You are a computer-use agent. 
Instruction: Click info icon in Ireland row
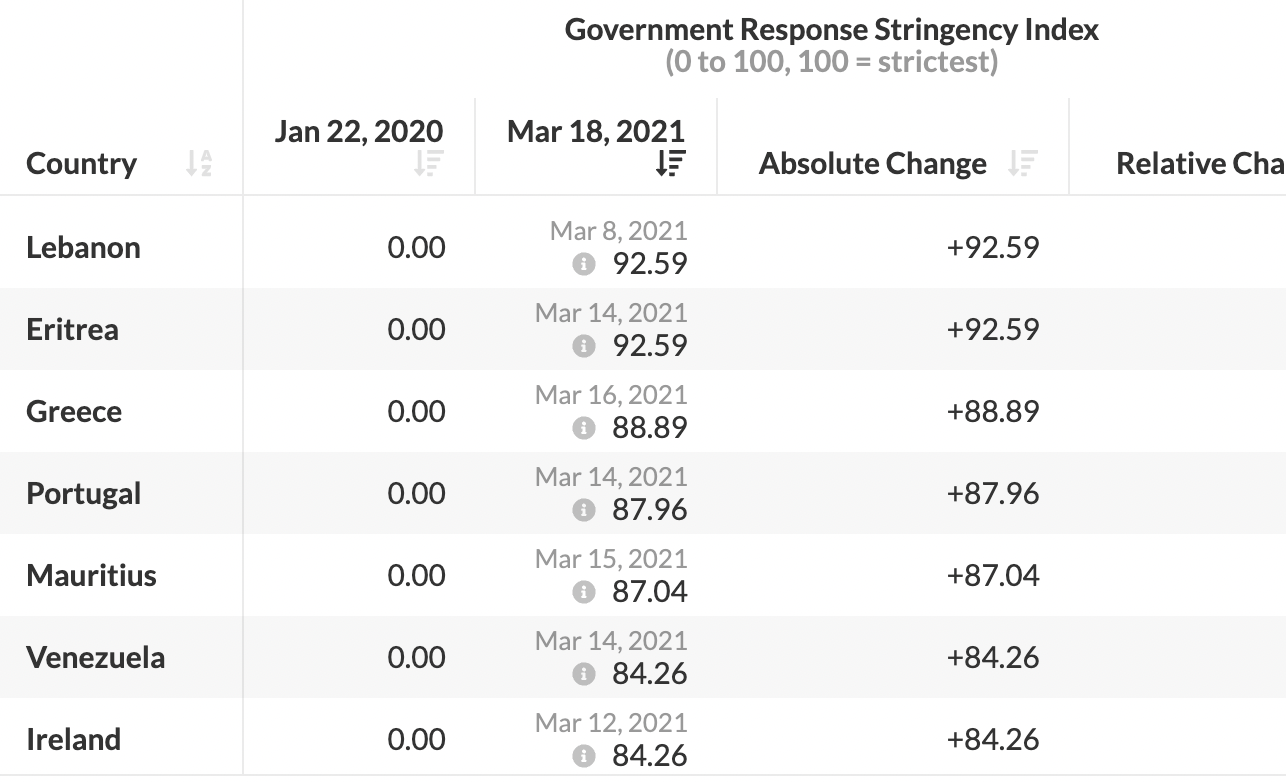click(x=583, y=756)
